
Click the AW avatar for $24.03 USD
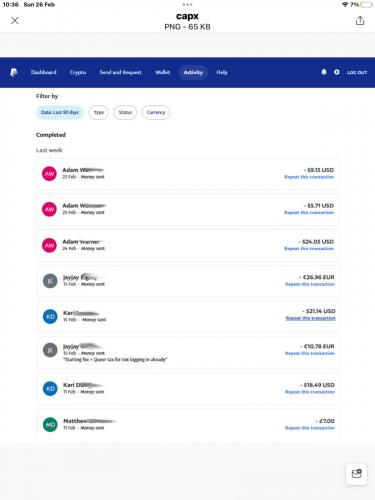49,245
